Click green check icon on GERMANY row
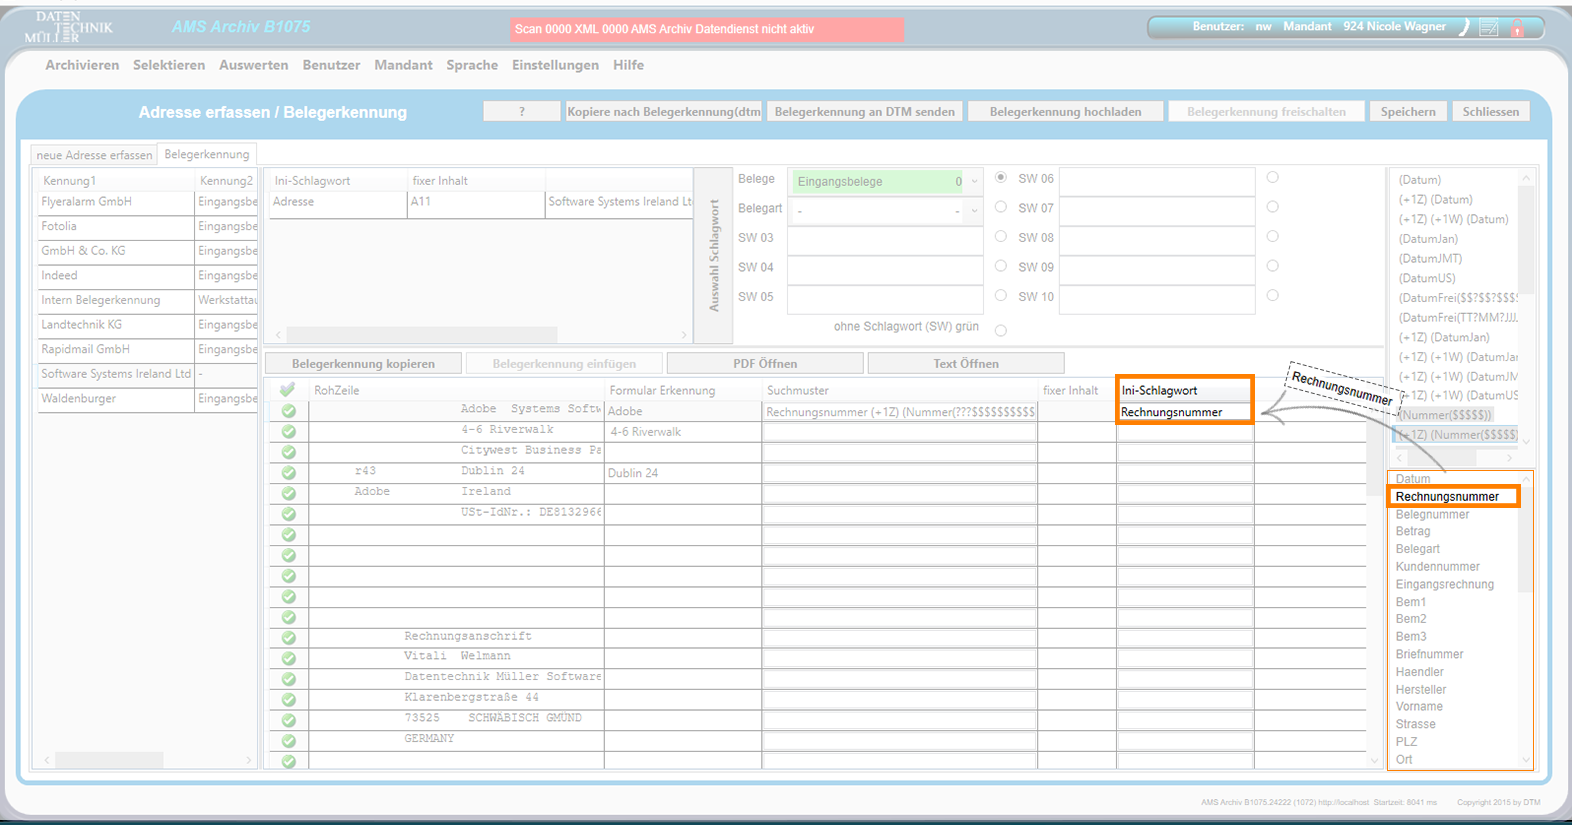 (288, 740)
